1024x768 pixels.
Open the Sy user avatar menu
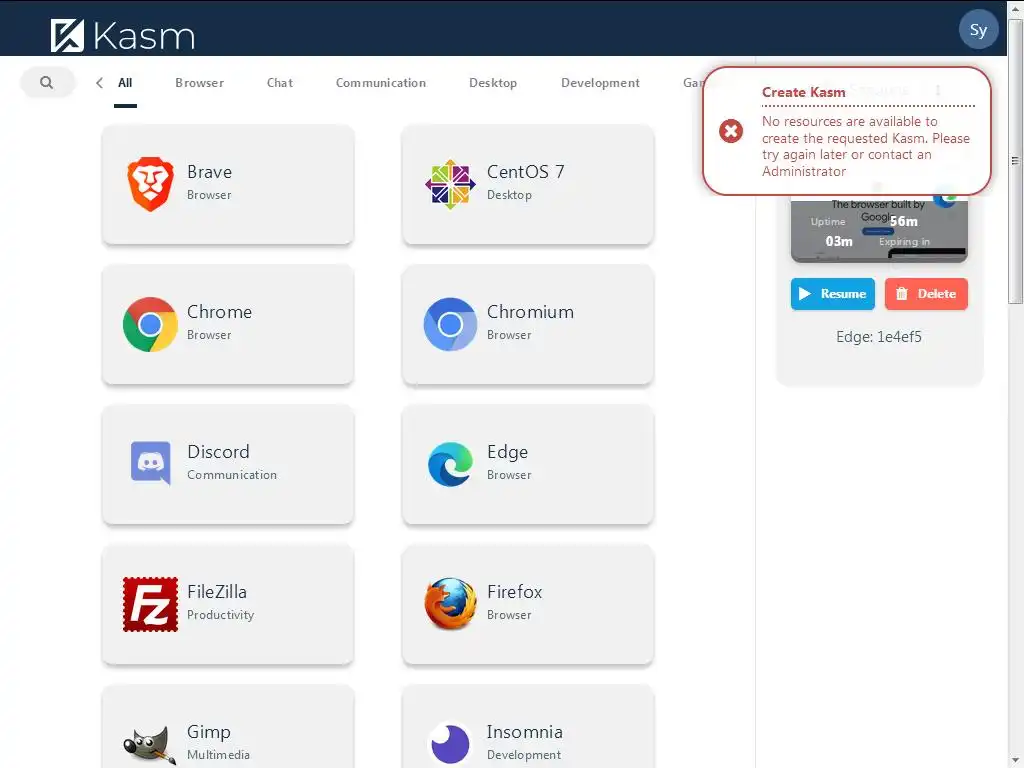tap(978, 29)
